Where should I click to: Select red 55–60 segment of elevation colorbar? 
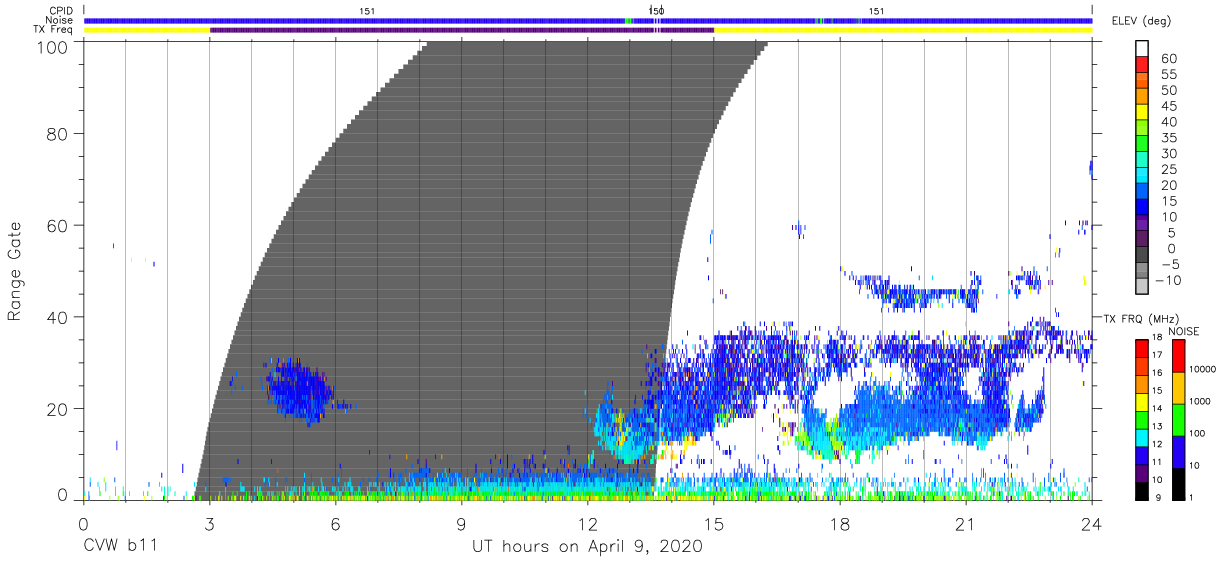1142,64
